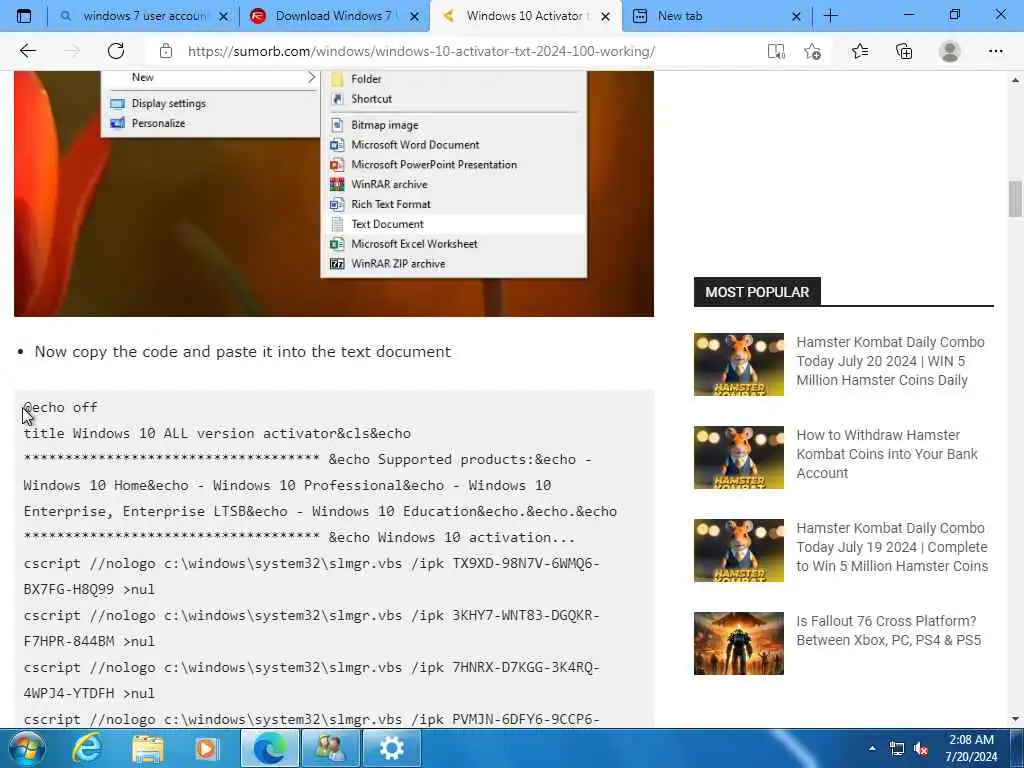Screen dimensions: 1024x768
Task: Open User Accounts taskbar window
Action: coord(330,748)
